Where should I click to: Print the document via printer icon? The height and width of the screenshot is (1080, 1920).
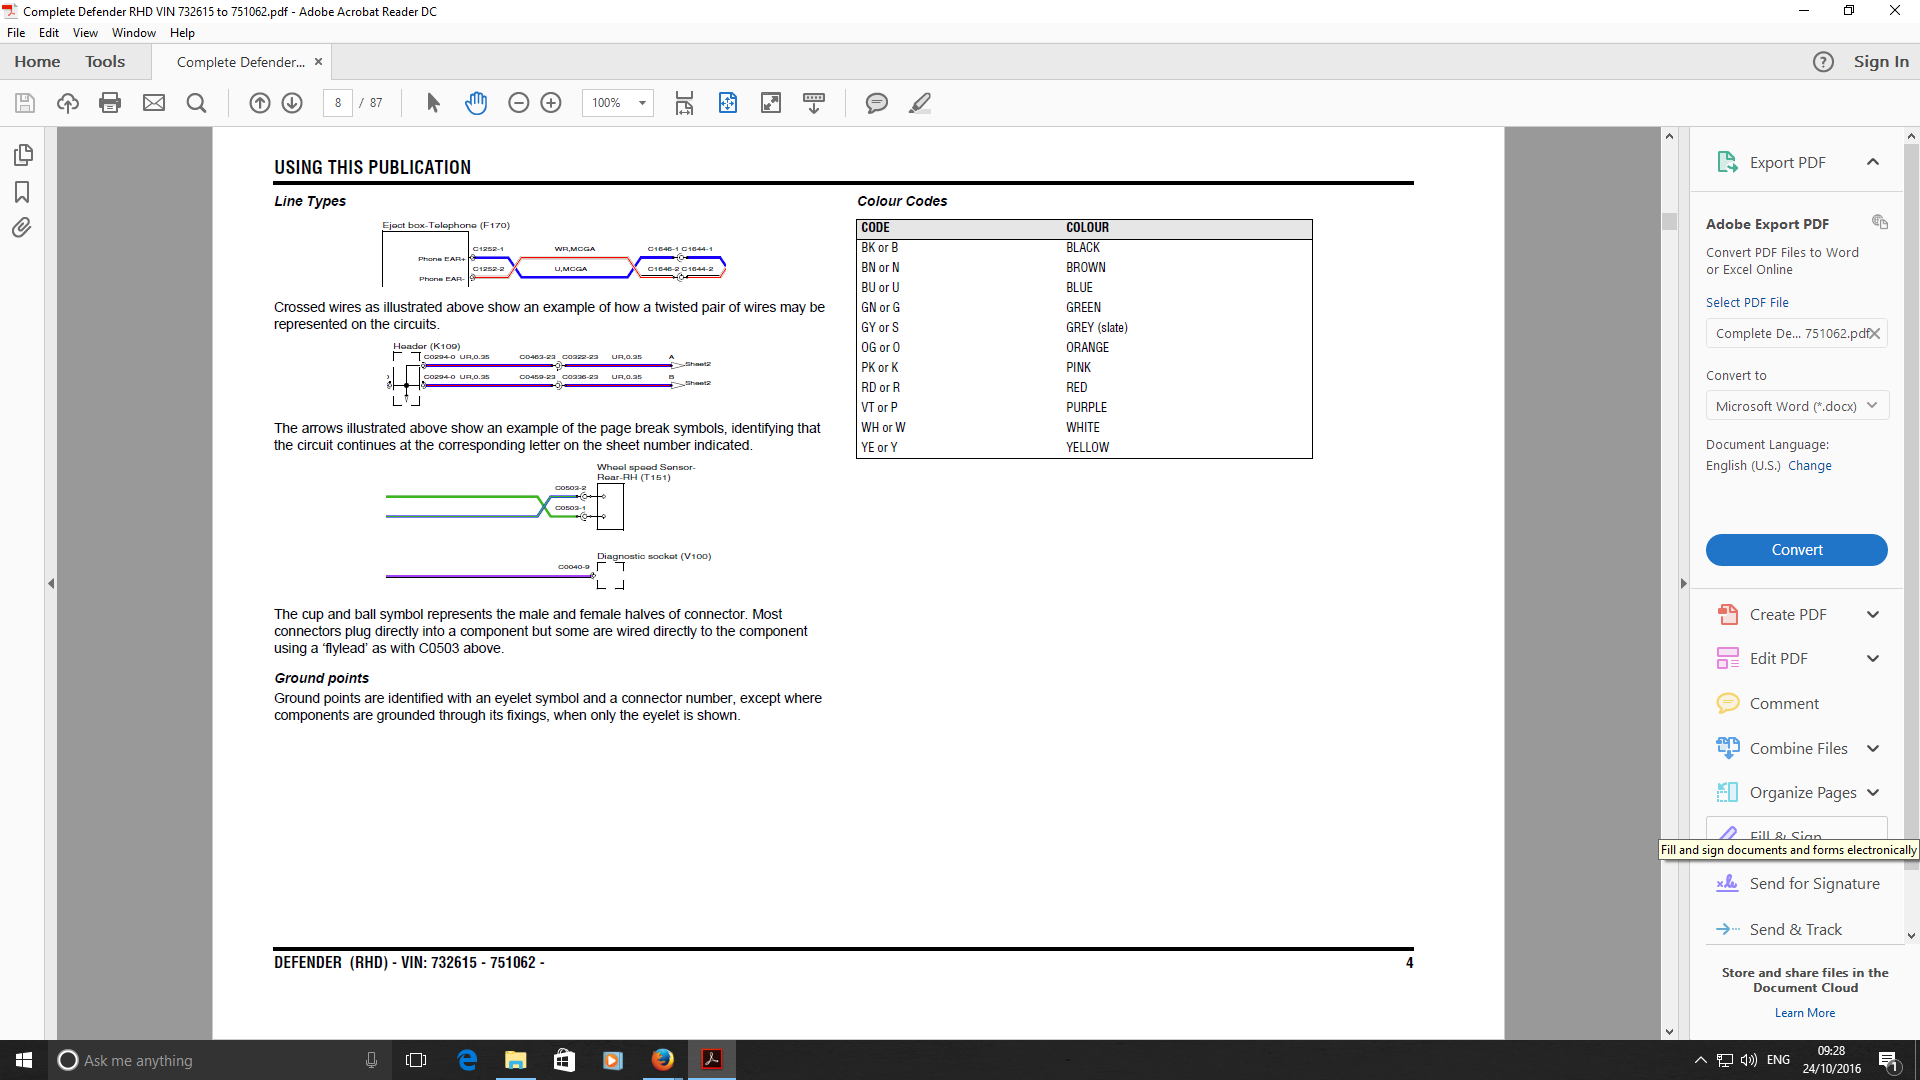click(x=110, y=103)
